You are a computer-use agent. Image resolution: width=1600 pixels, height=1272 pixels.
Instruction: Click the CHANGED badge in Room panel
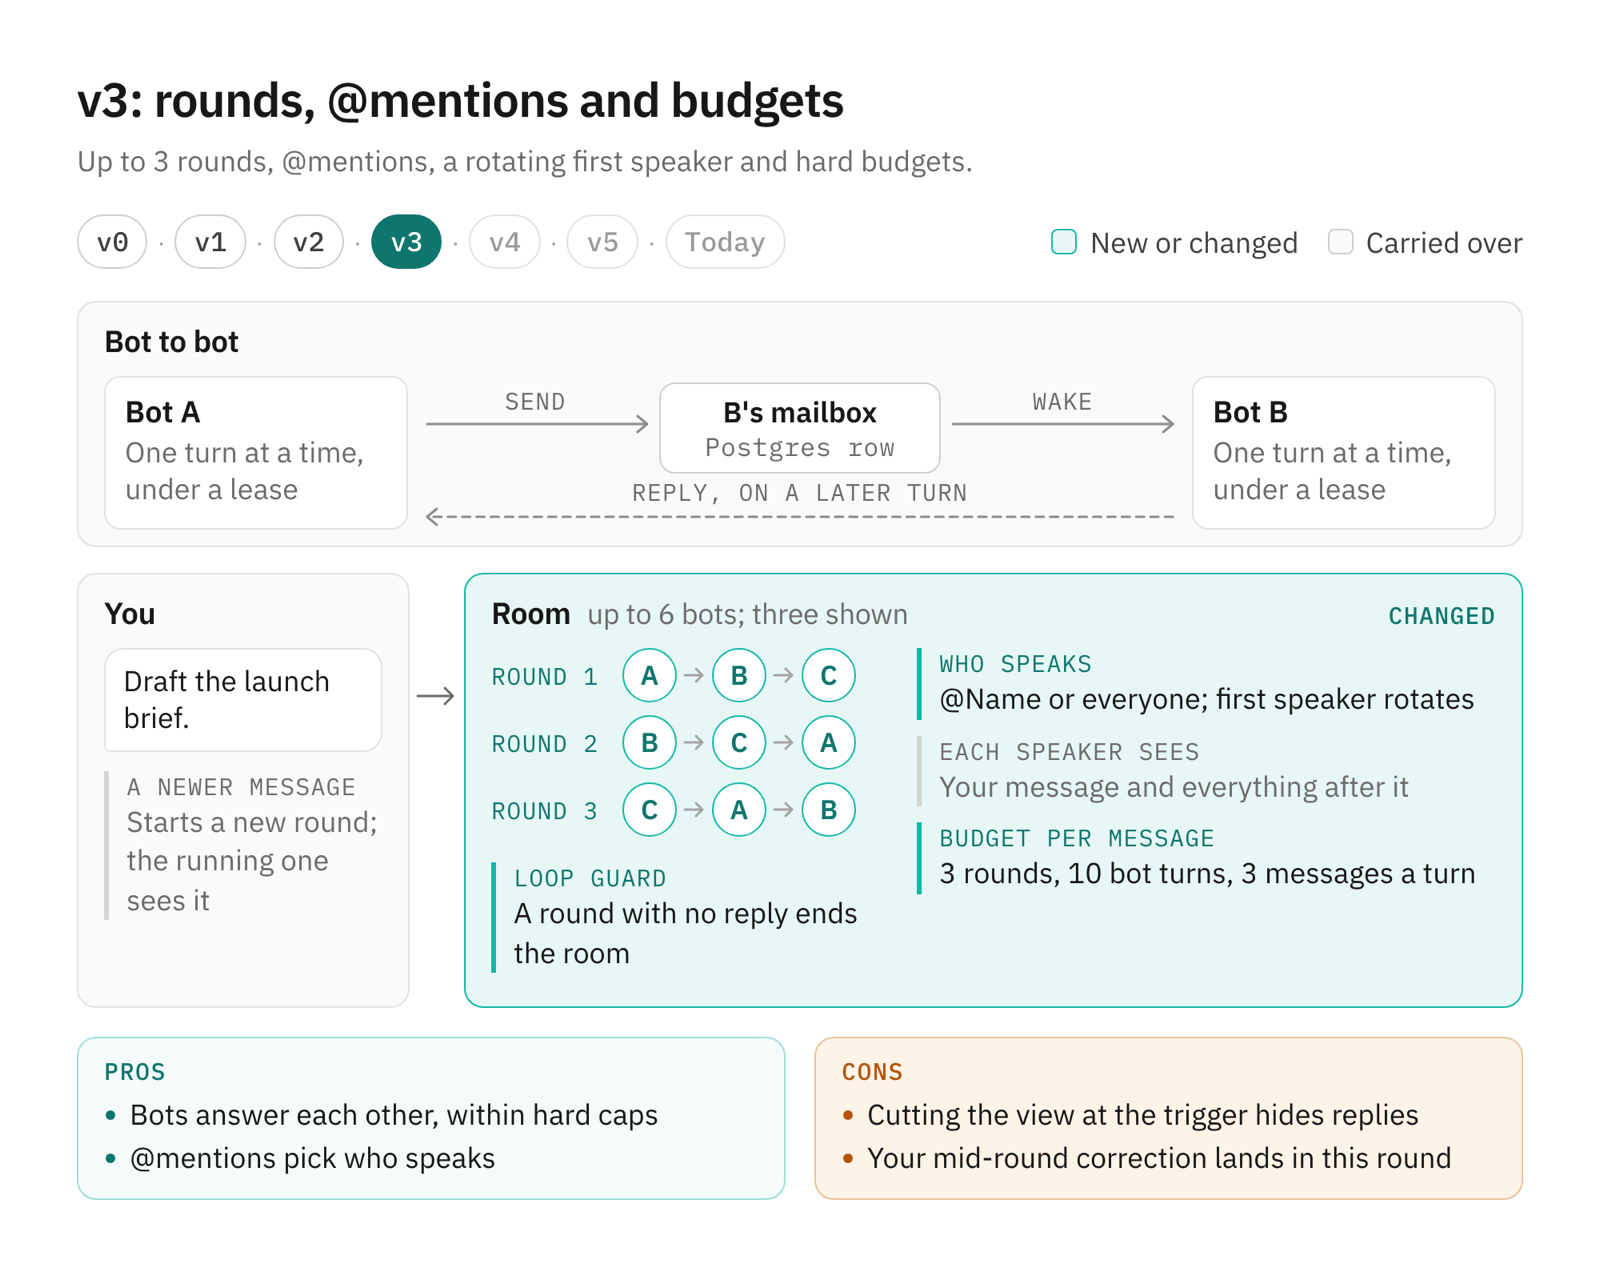coord(1441,616)
